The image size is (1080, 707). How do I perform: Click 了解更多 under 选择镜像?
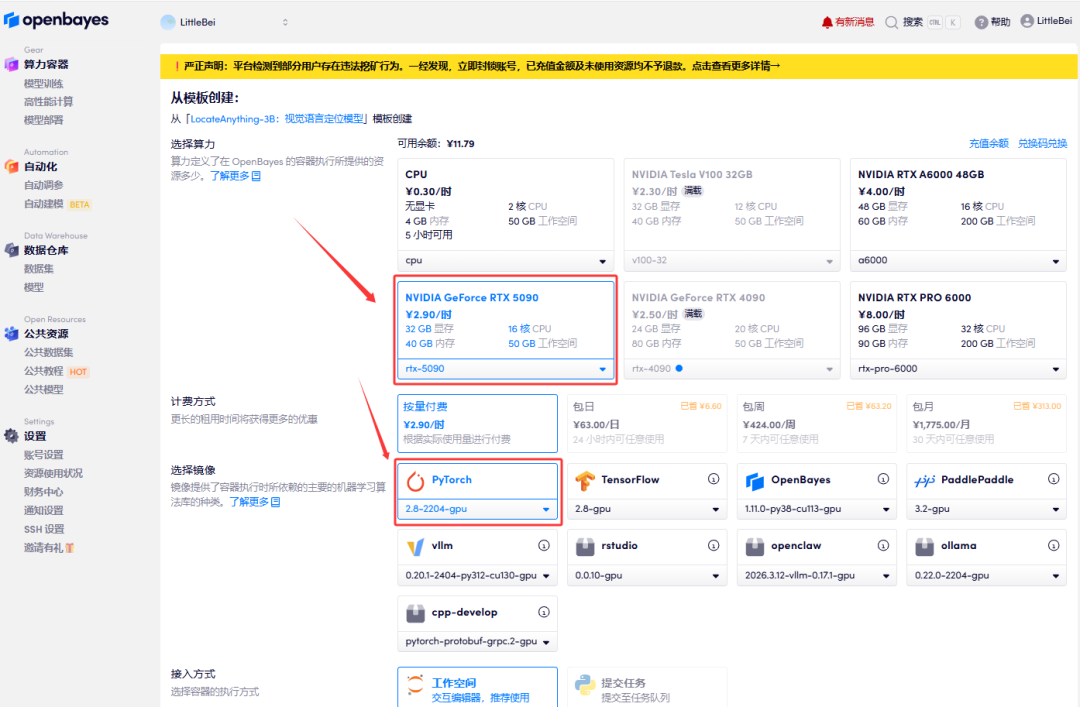point(254,502)
